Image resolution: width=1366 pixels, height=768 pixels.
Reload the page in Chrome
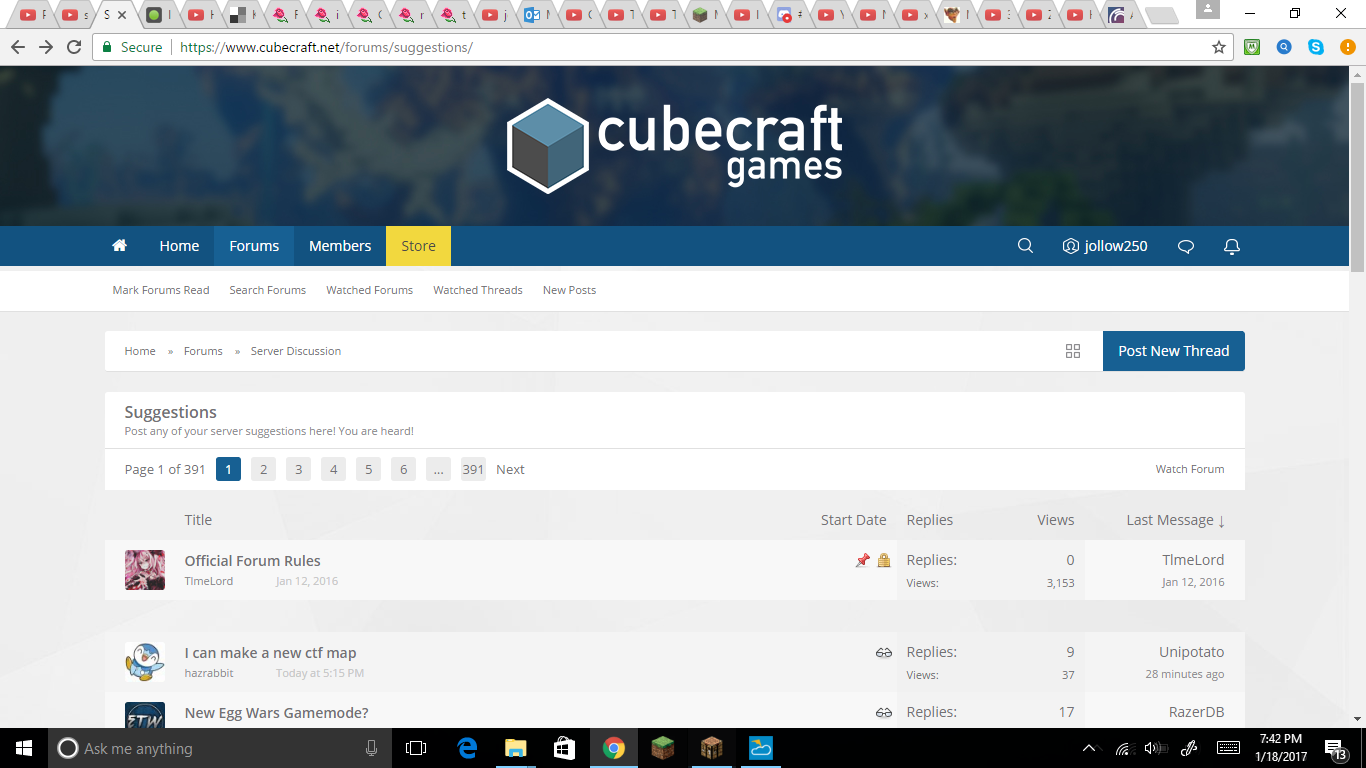pyautogui.click(x=74, y=47)
